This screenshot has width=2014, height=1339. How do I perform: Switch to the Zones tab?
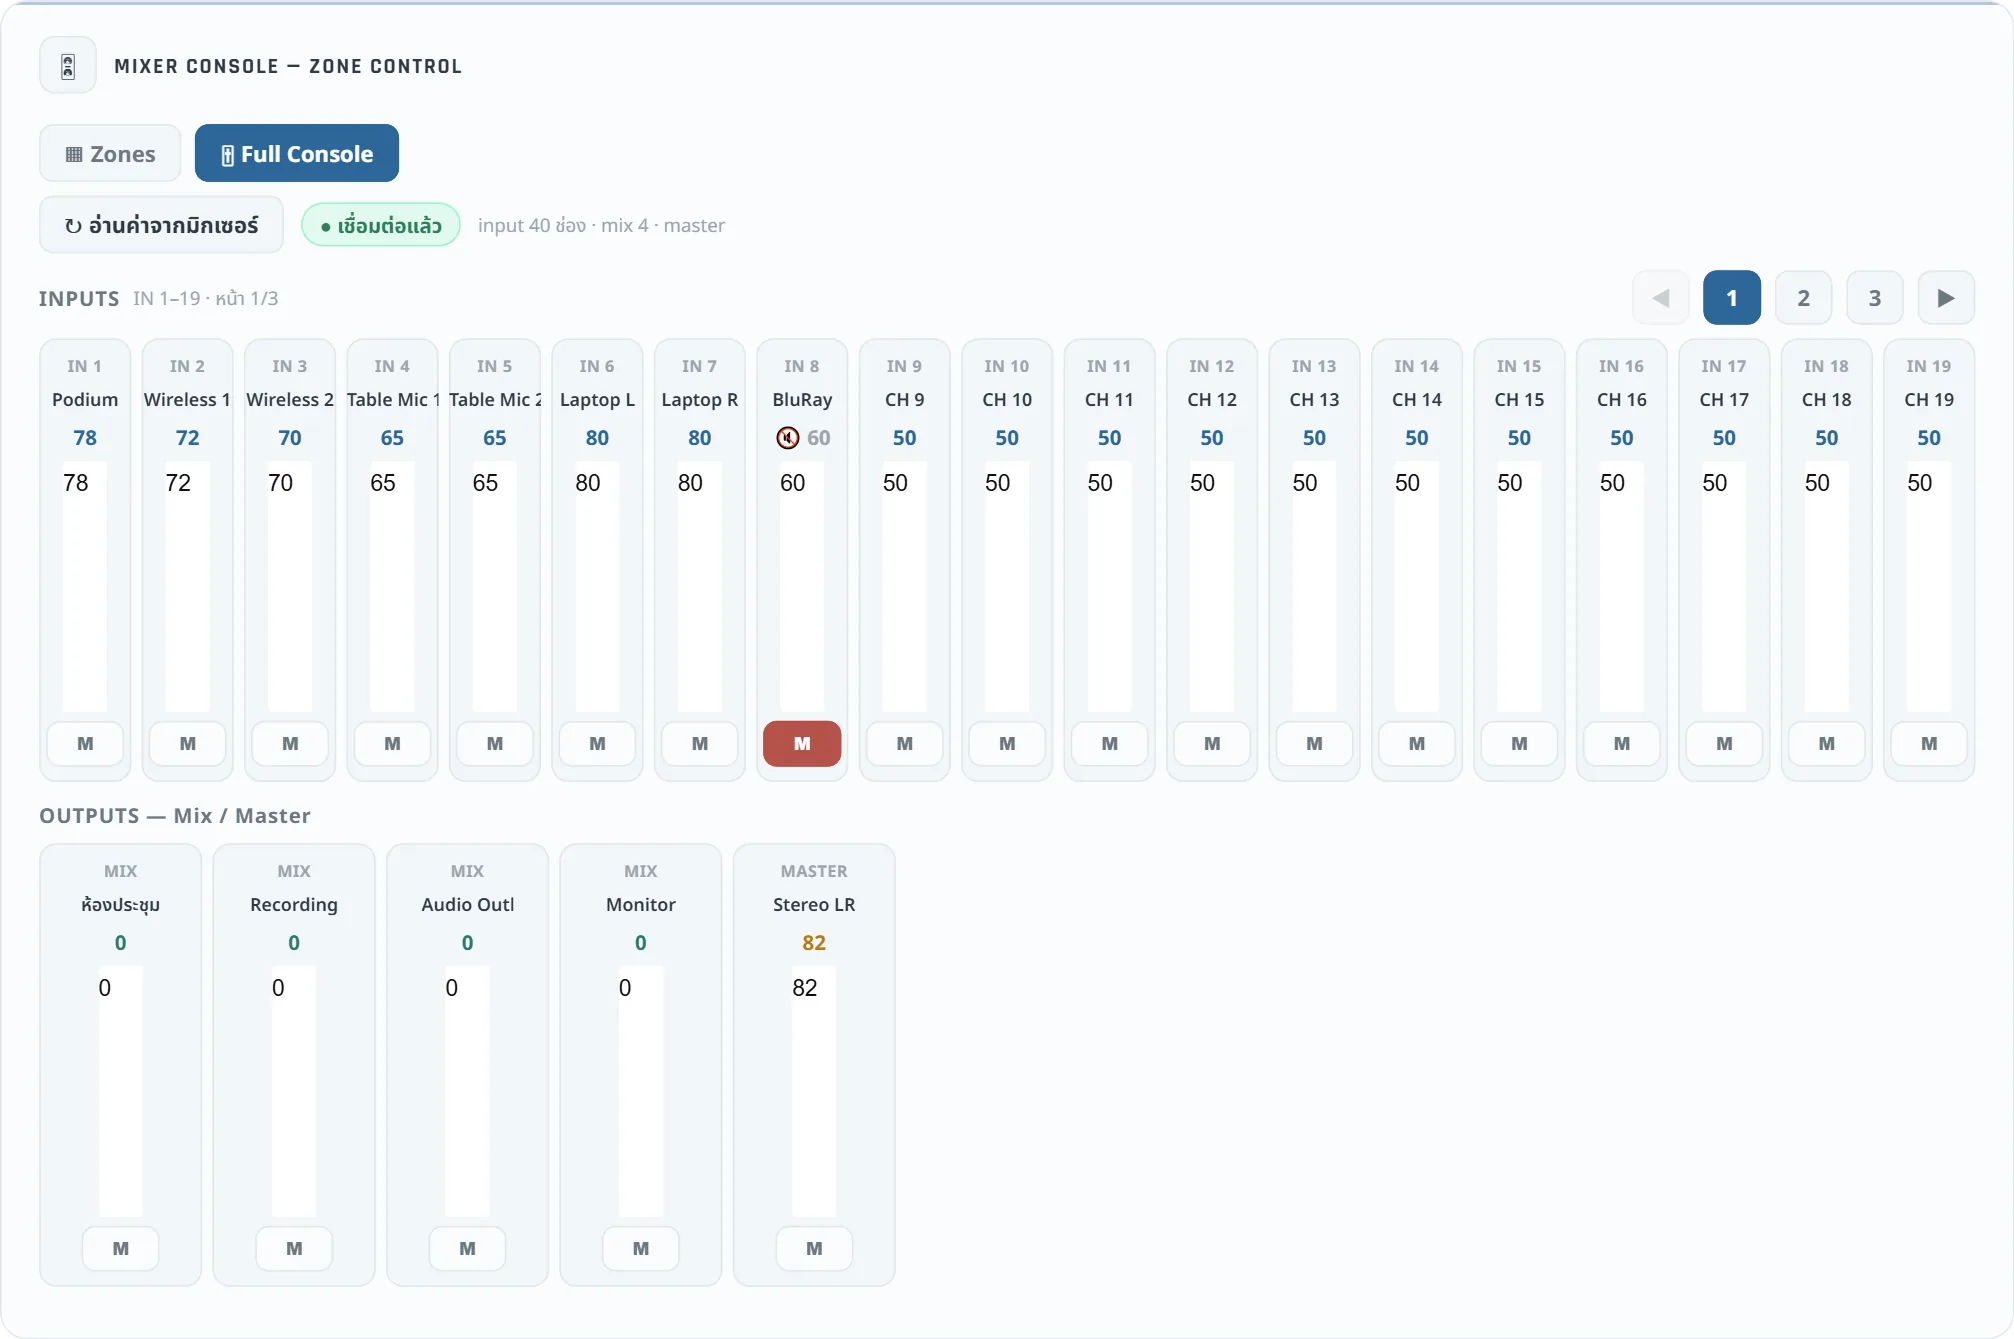coord(110,154)
